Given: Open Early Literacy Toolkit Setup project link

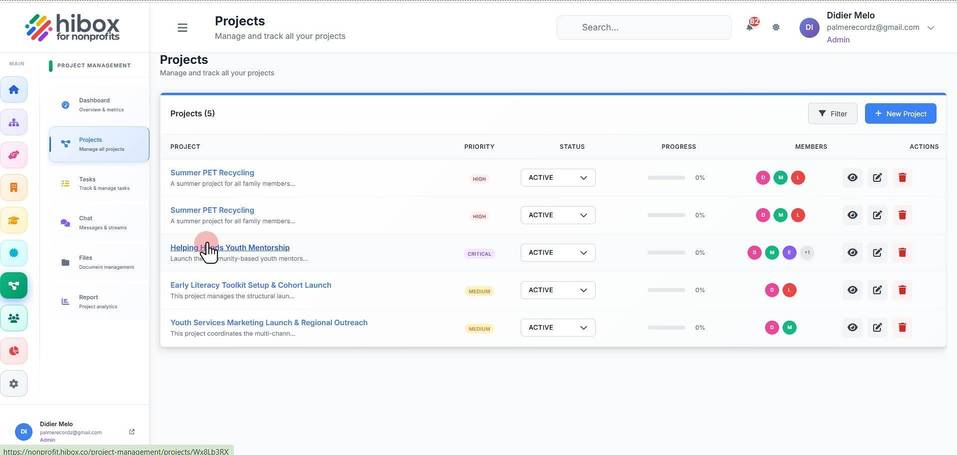Looking at the screenshot, I should (251, 285).
